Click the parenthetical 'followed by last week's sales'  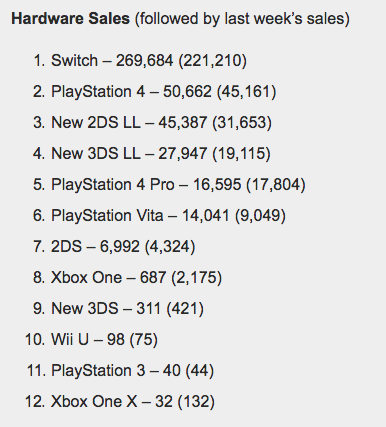click(x=242, y=19)
